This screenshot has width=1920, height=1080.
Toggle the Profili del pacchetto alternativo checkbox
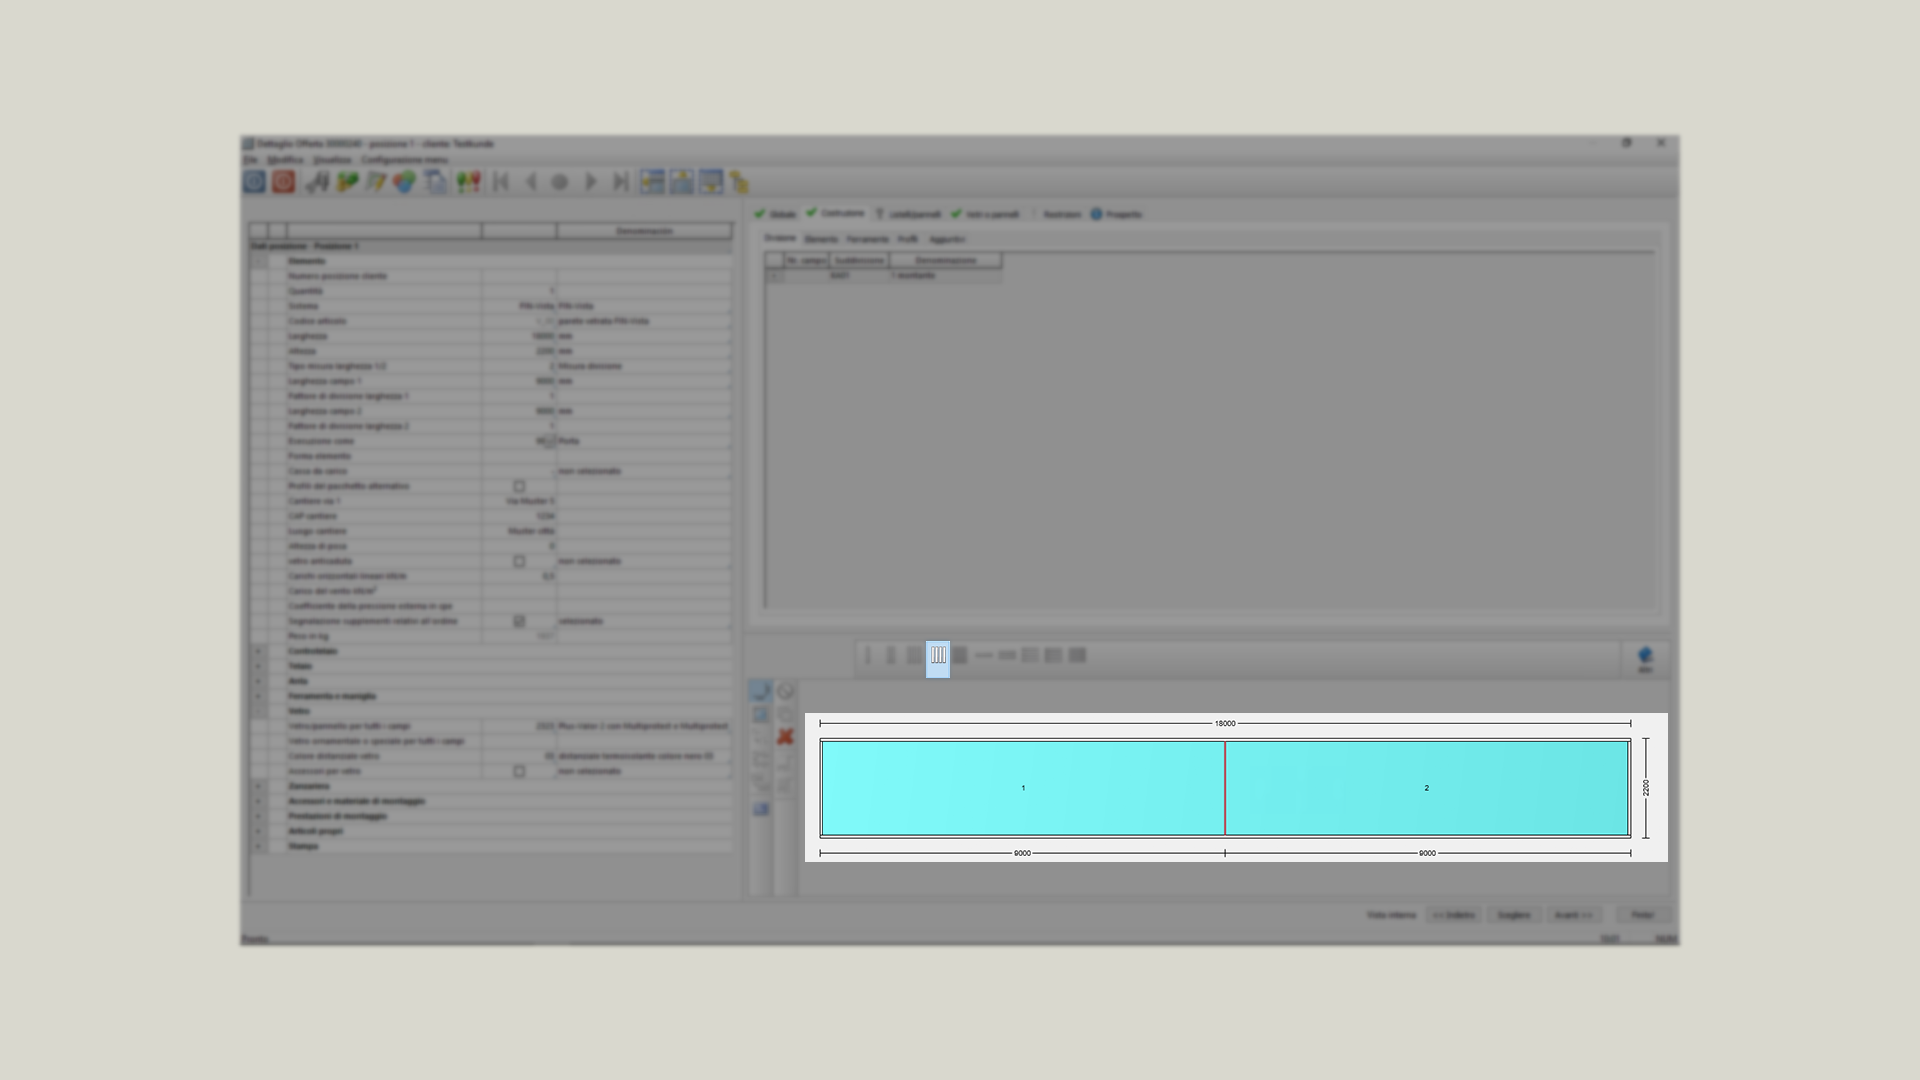[x=519, y=486]
